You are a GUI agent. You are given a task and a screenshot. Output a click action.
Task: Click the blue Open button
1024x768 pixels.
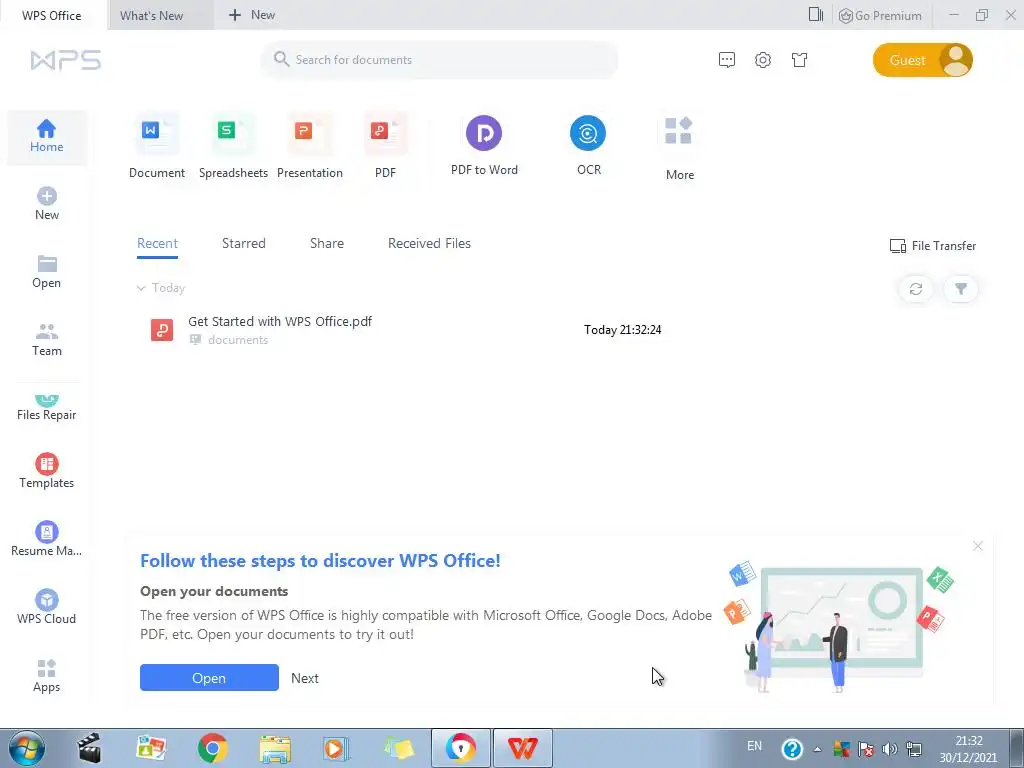tap(209, 678)
